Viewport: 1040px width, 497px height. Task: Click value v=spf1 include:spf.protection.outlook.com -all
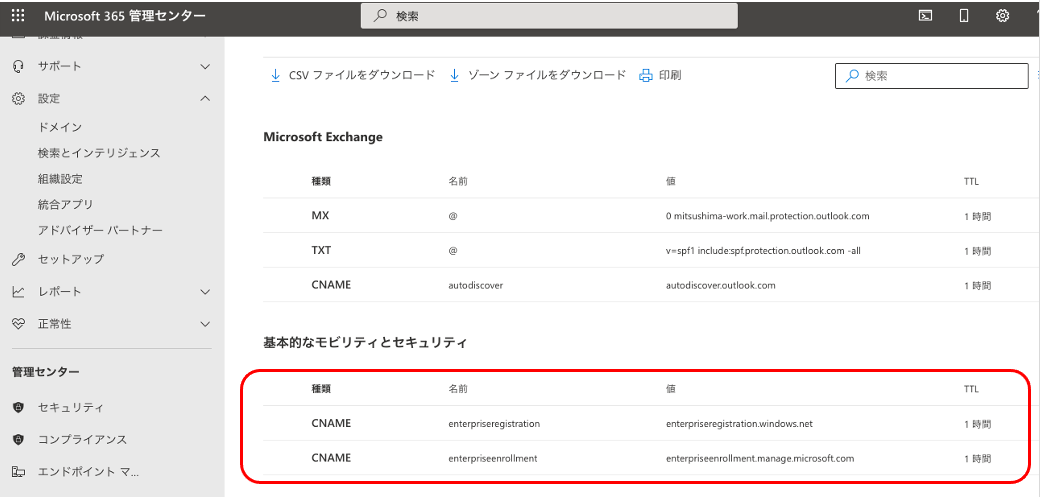pyautogui.click(x=763, y=251)
